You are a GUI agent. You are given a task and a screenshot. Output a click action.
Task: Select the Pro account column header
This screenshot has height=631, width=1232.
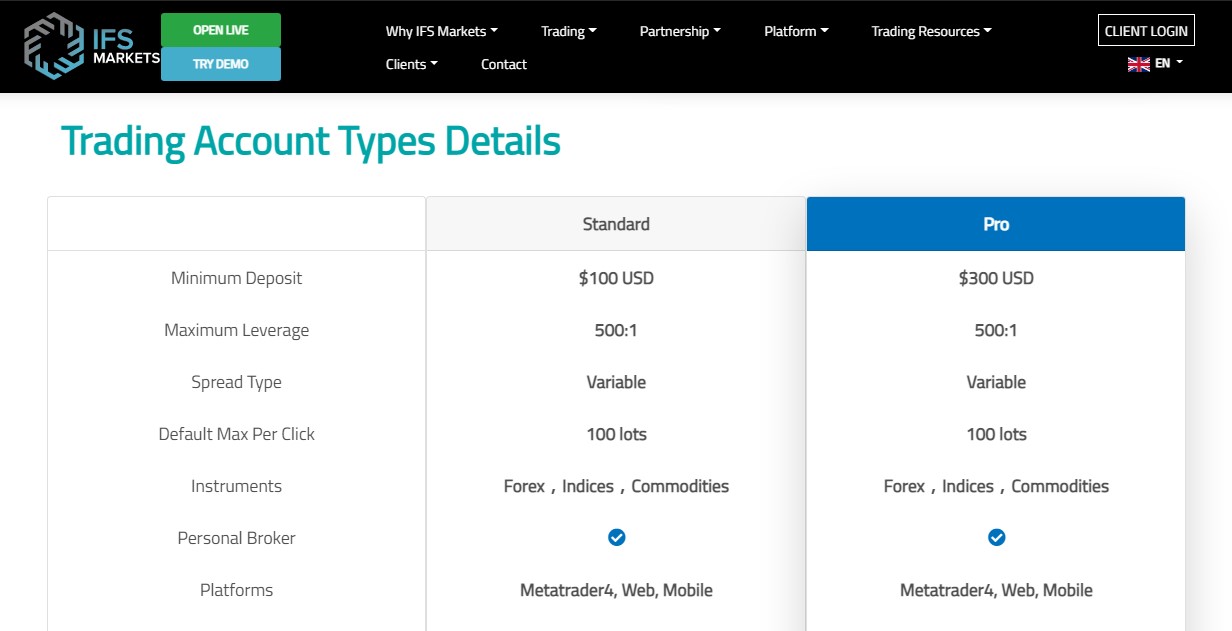click(x=996, y=224)
